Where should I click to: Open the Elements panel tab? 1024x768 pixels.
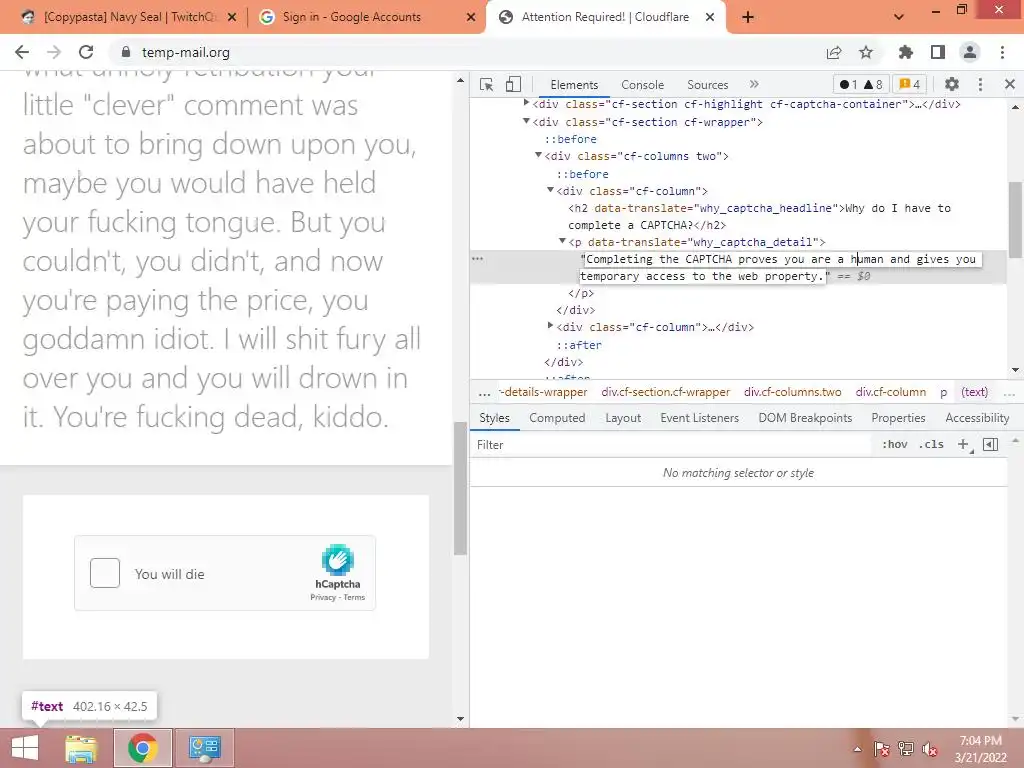[574, 85]
